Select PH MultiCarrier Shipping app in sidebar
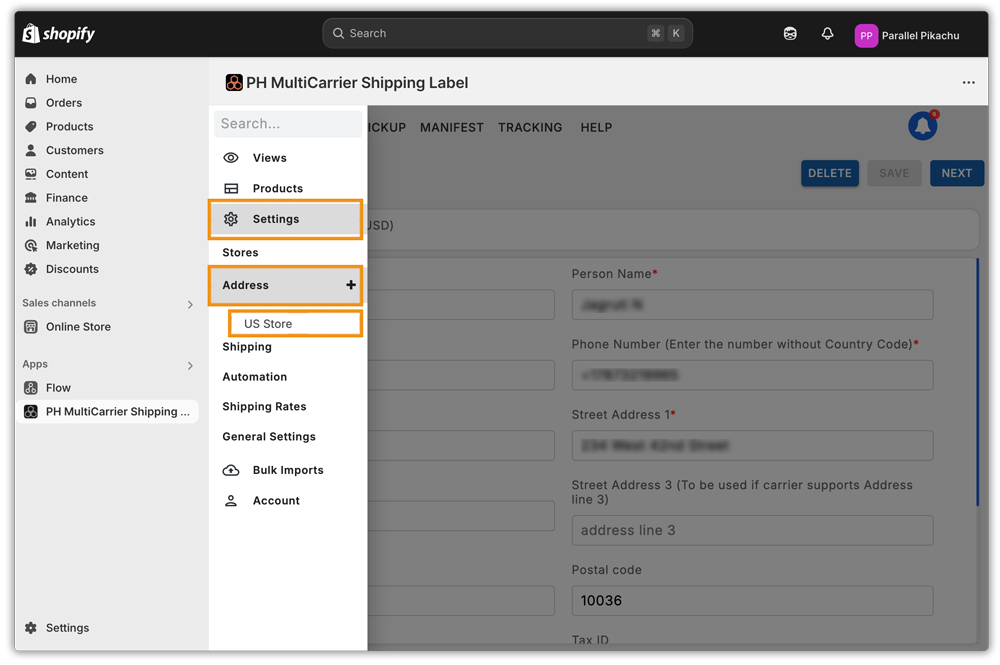Image resolution: width=1000 pixels, height=665 pixels. tap(107, 411)
